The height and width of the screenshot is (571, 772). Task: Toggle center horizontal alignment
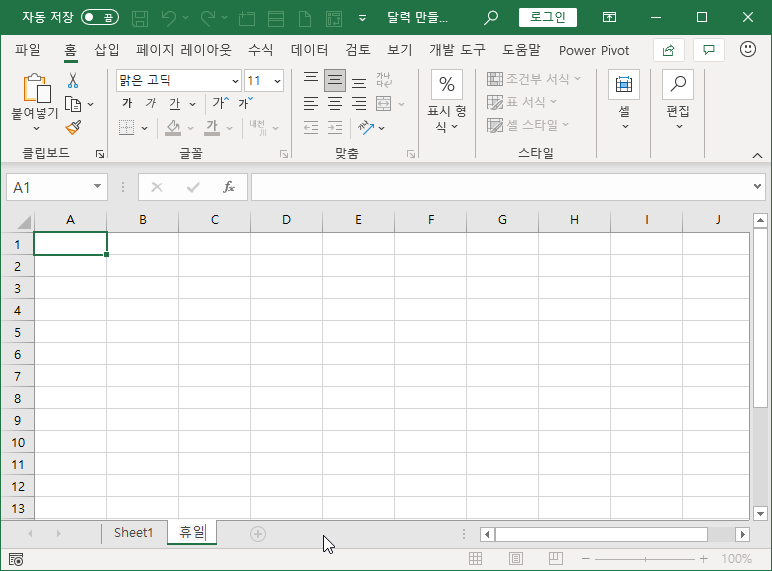click(335, 103)
